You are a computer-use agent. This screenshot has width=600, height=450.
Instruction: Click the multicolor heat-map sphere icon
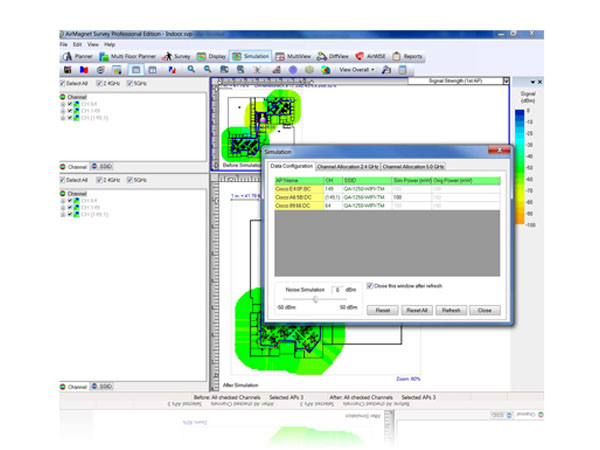[326, 70]
